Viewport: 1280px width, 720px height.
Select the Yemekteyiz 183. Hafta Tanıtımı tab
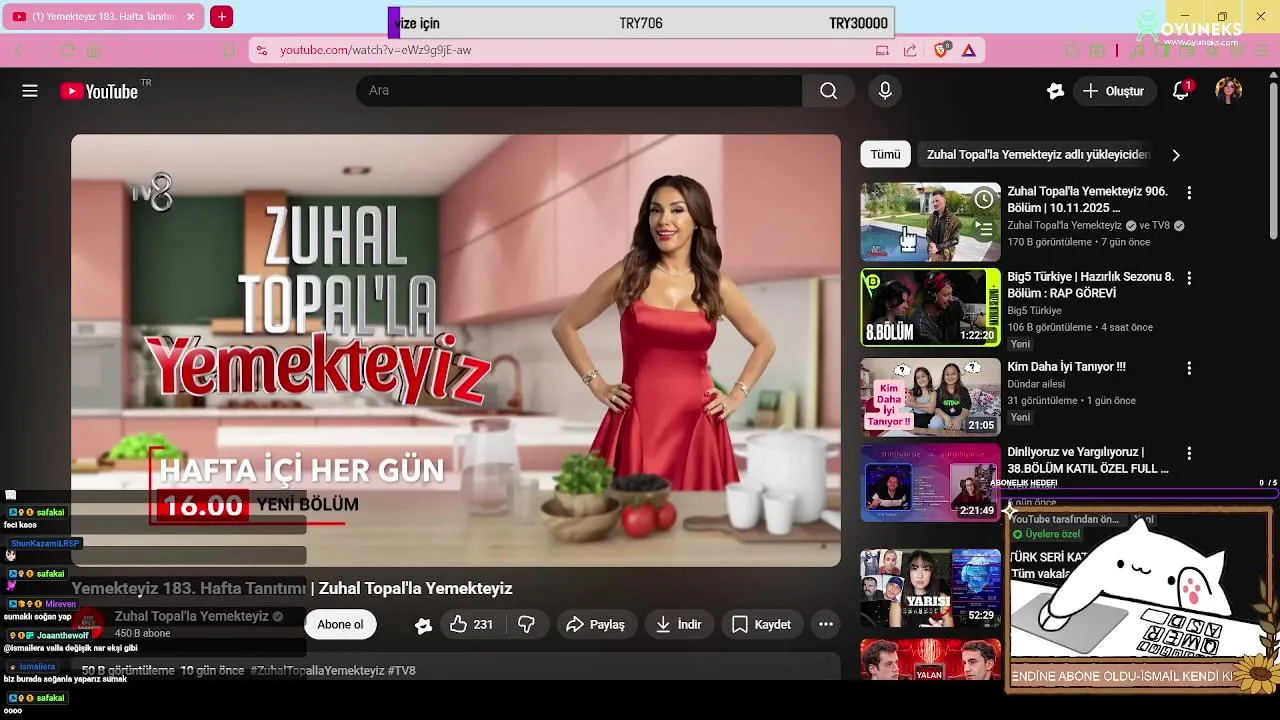click(x=102, y=16)
